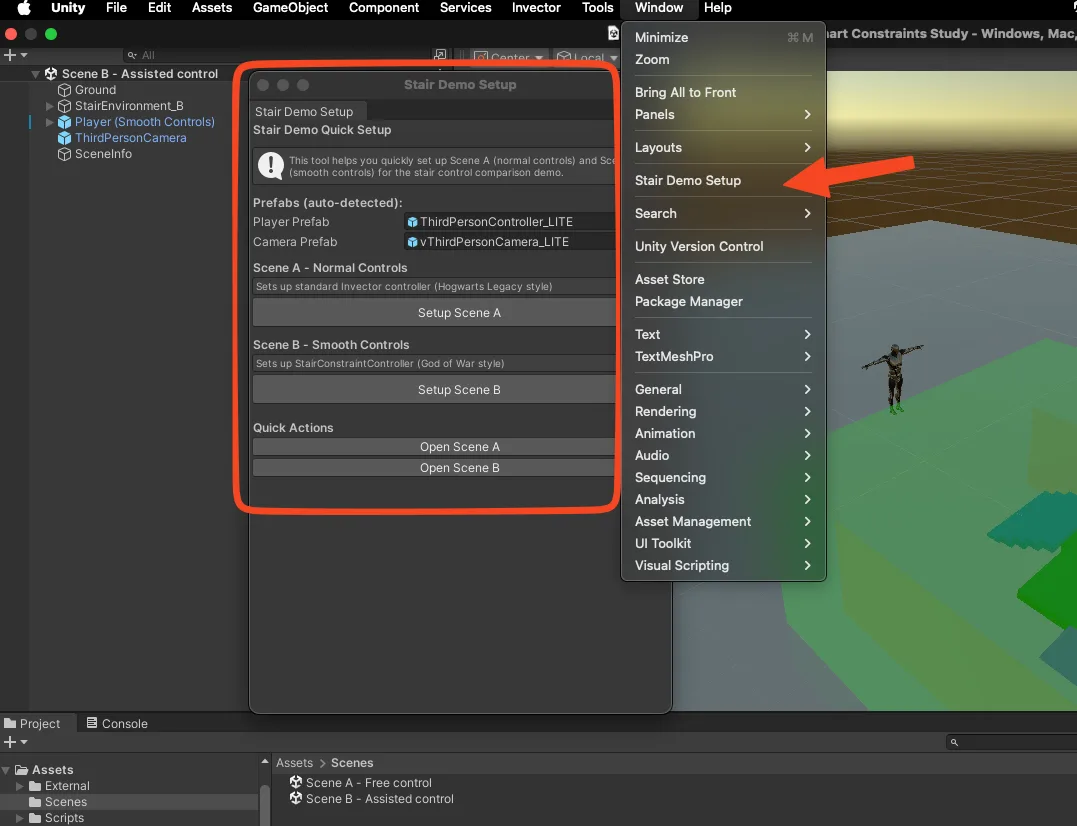This screenshot has width=1077, height=826.
Task: Open the Panels submenu
Action: pyautogui.click(x=723, y=115)
